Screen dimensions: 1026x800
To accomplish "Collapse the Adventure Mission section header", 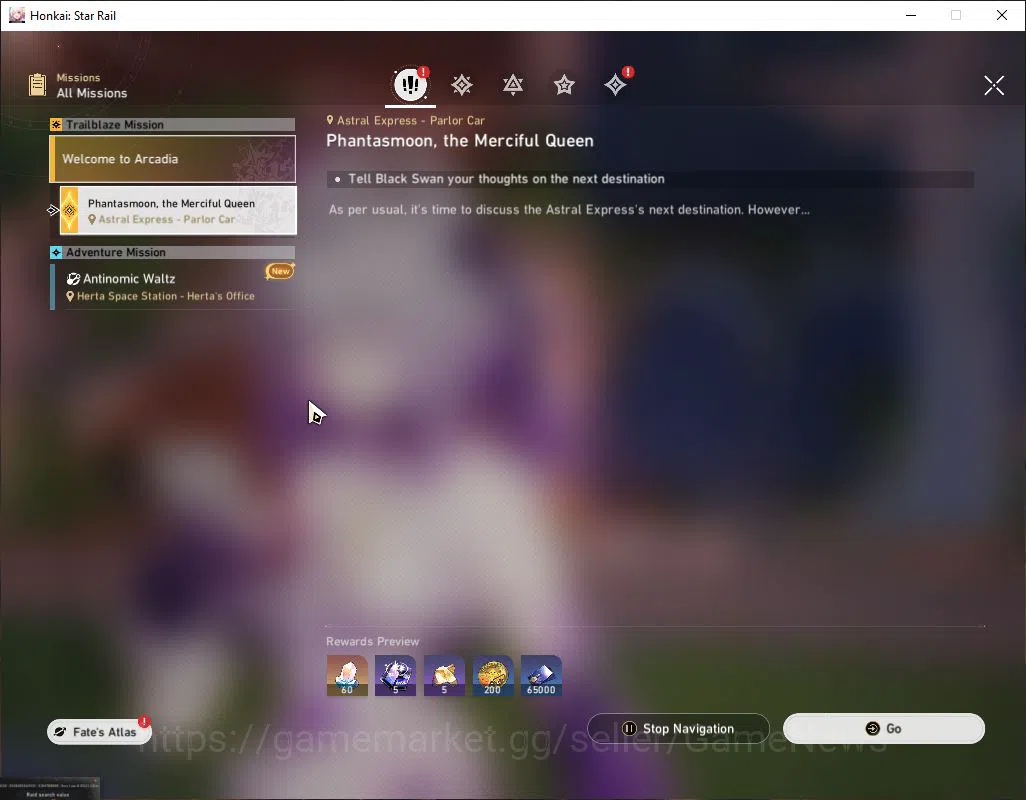I will [x=173, y=252].
